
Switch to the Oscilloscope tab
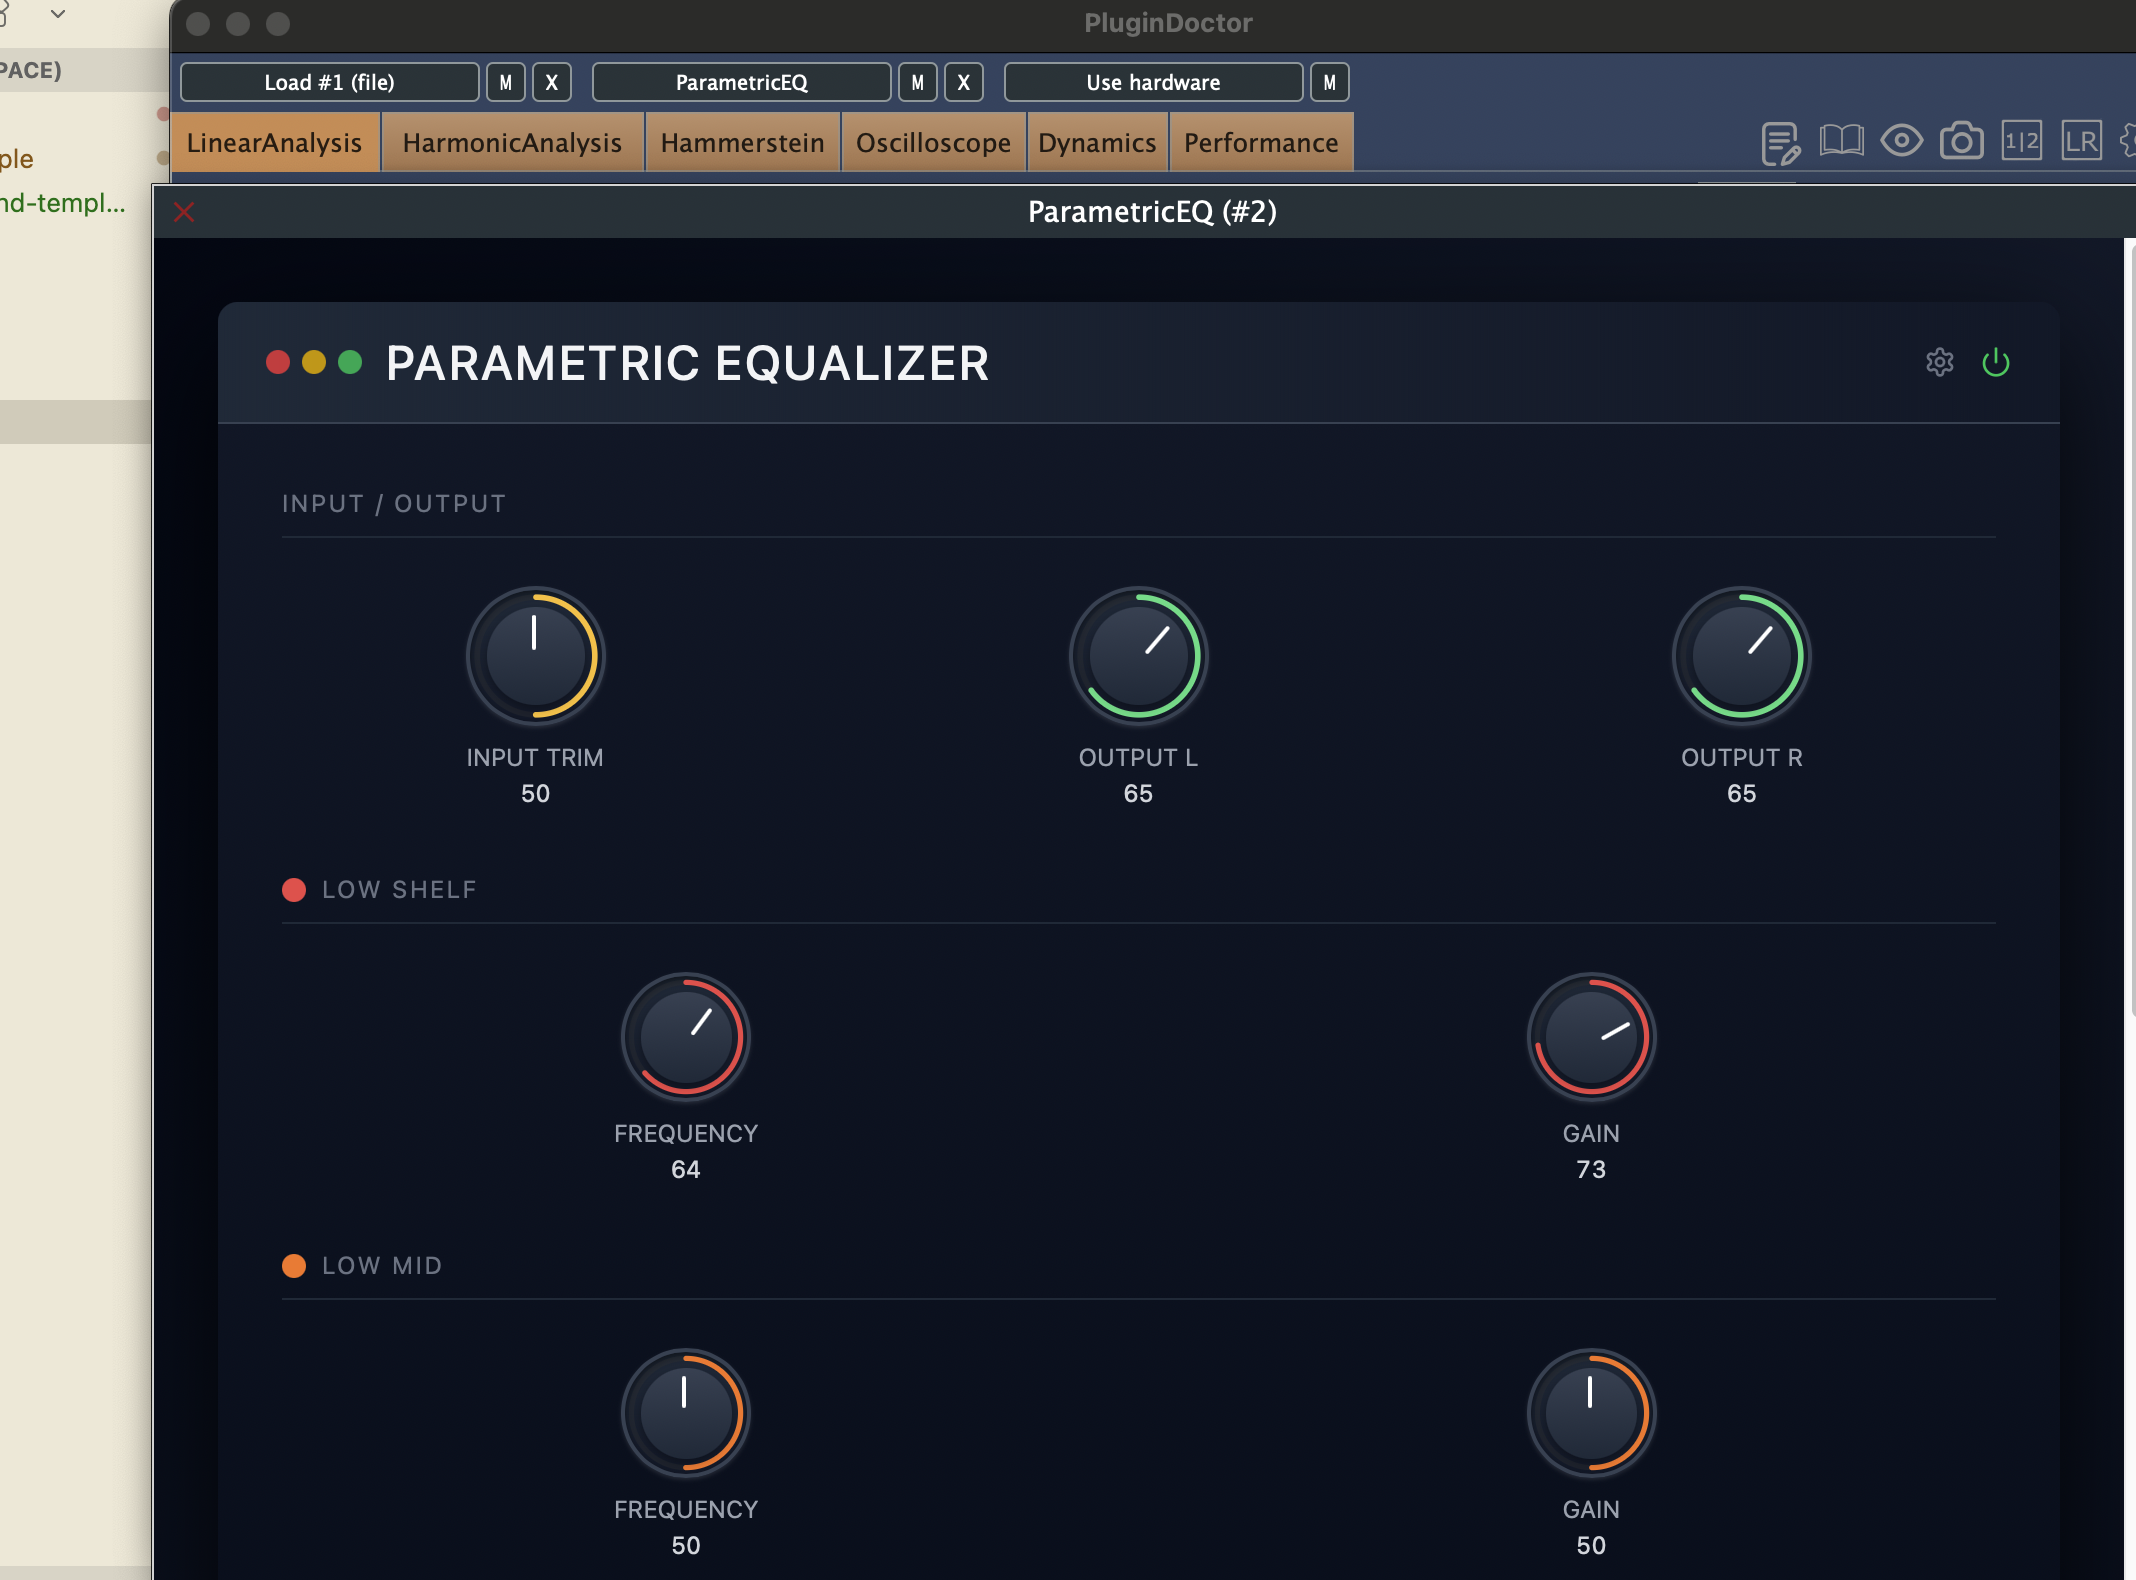(933, 143)
